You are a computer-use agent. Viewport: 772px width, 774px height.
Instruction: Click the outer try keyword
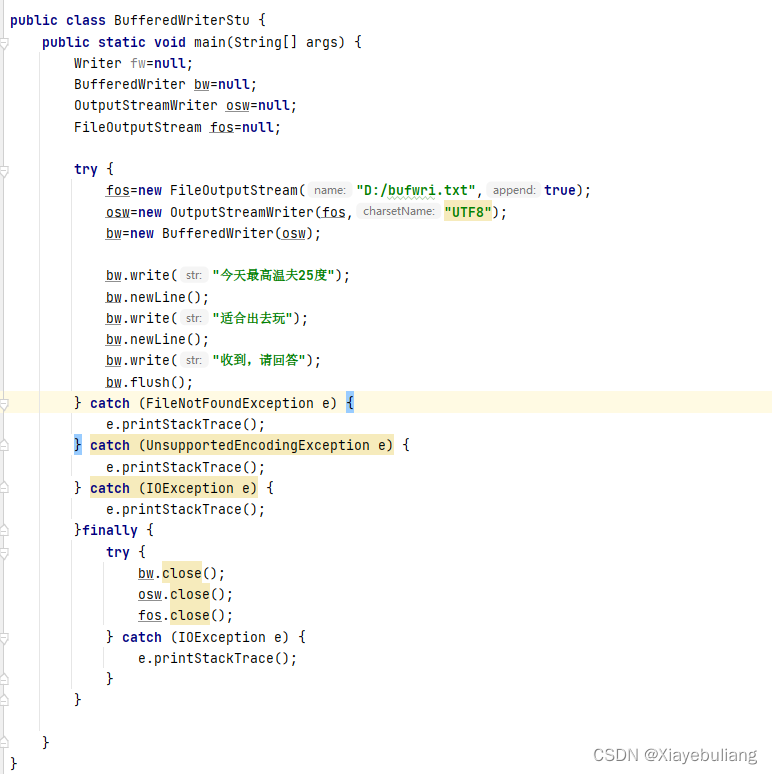click(86, 169)
